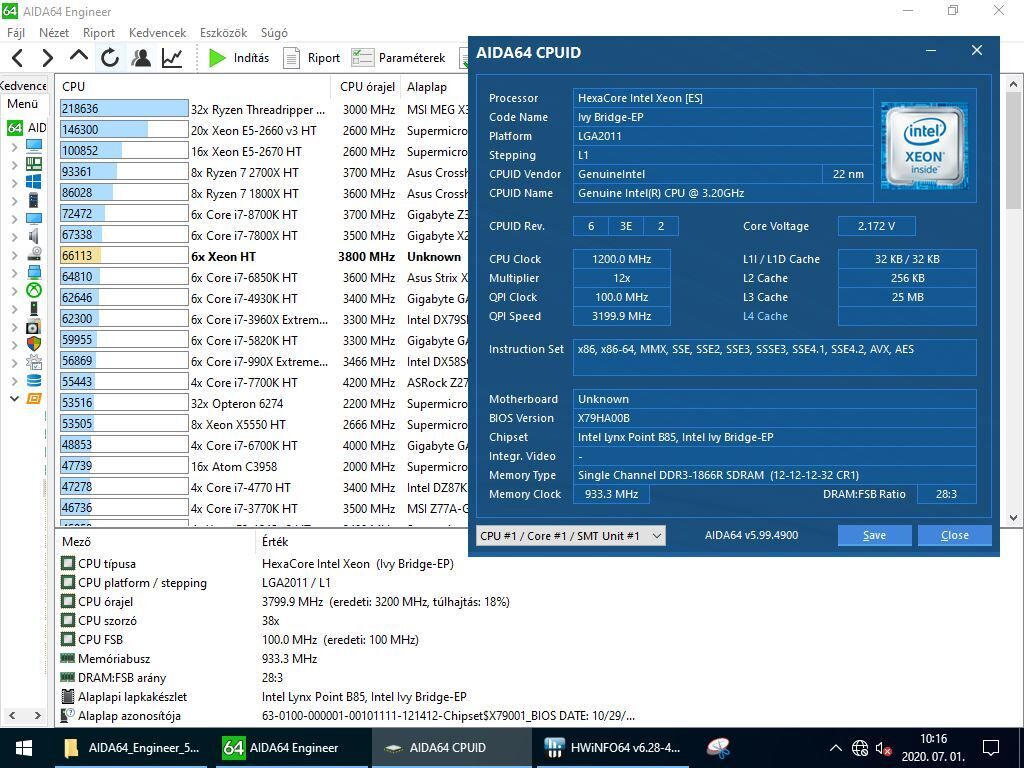Screen dimensions: 1024x768
Task: Select the Network computers icon in the tree
Action: coord(34,272)
